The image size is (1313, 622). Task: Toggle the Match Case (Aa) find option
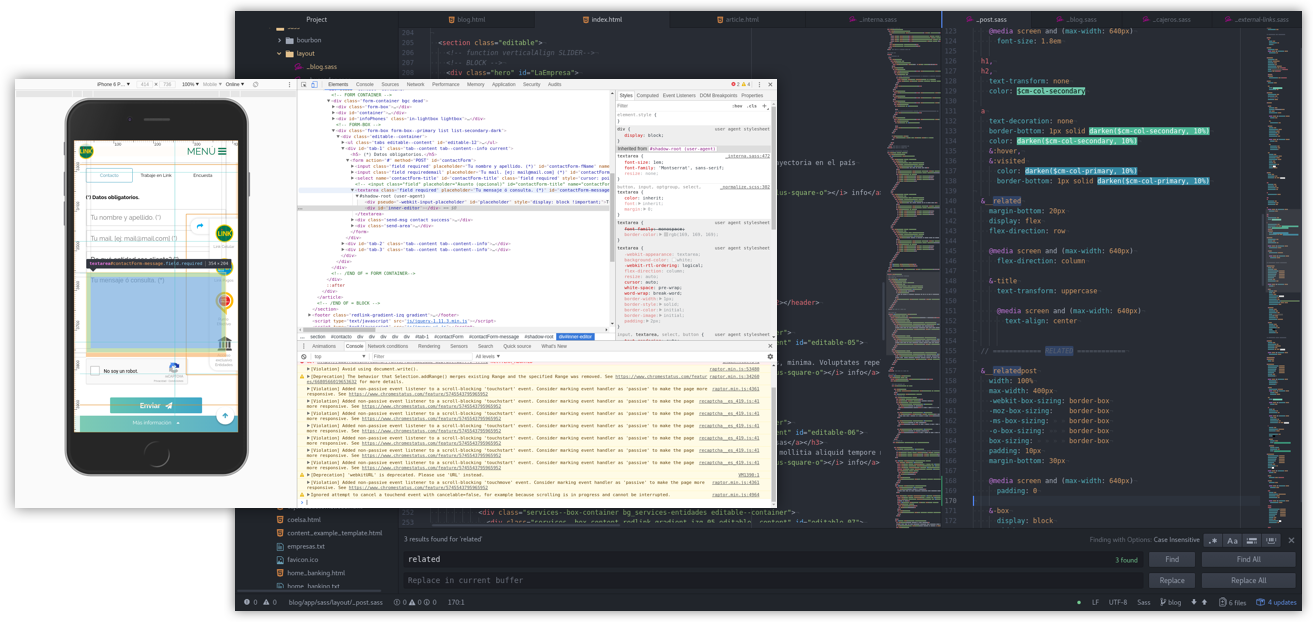click(1233, 540)
